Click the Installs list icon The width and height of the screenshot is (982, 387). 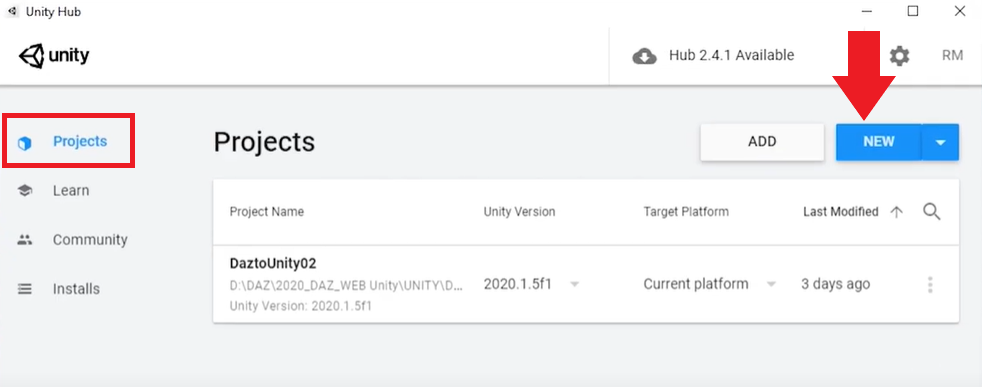pyautogui.click(x=24, y=289)
